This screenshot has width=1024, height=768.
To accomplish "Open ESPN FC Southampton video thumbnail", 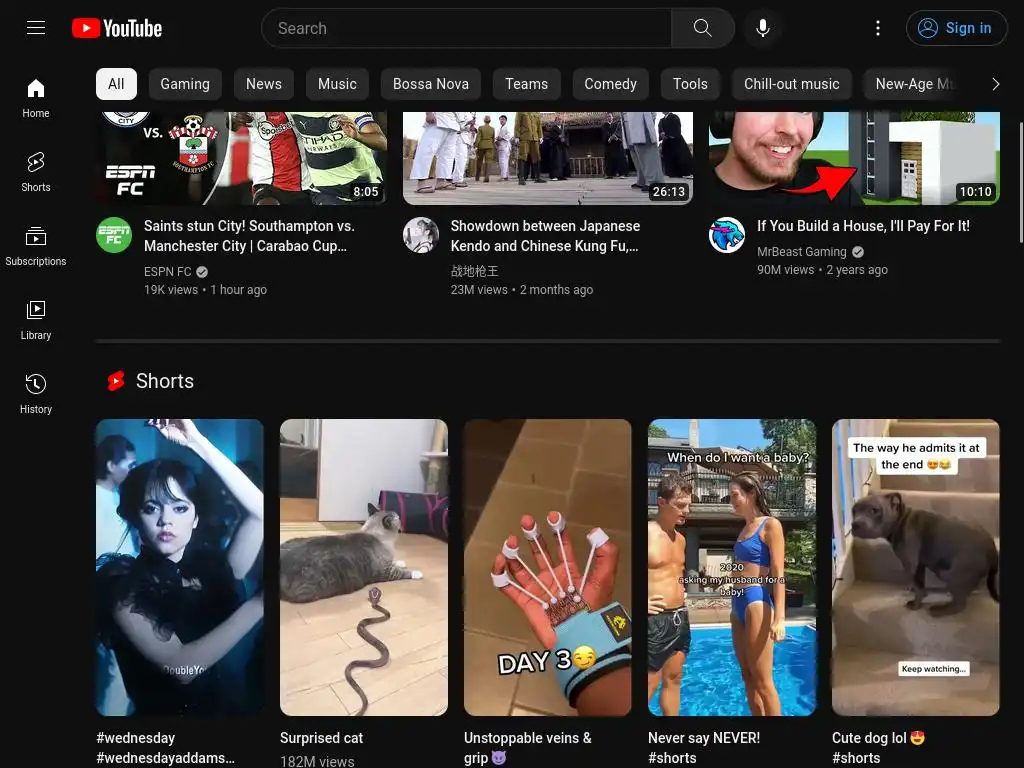I will [241, 158].
